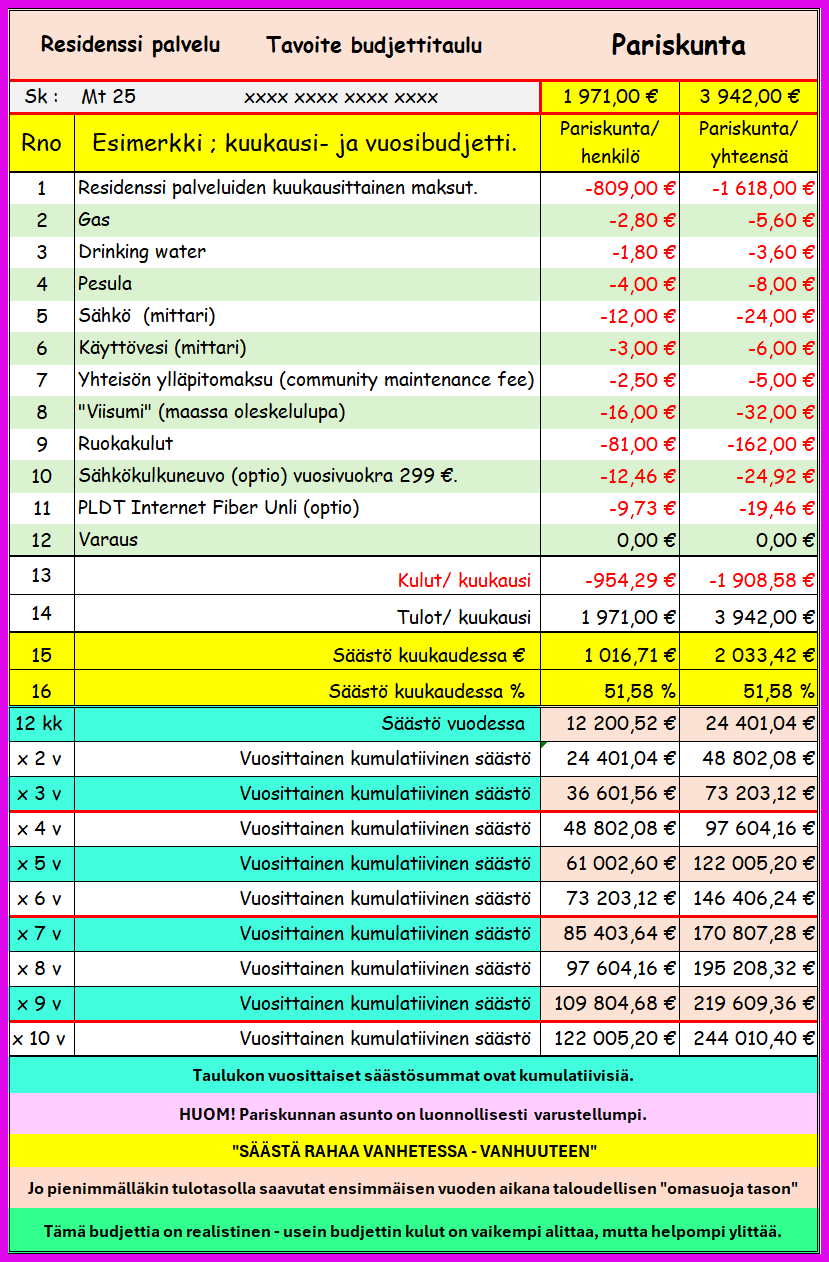Click the 'Rno' column header
The height and width of the screenshot is (1262, 829).
pyautogui.click(x=42, y=143)
